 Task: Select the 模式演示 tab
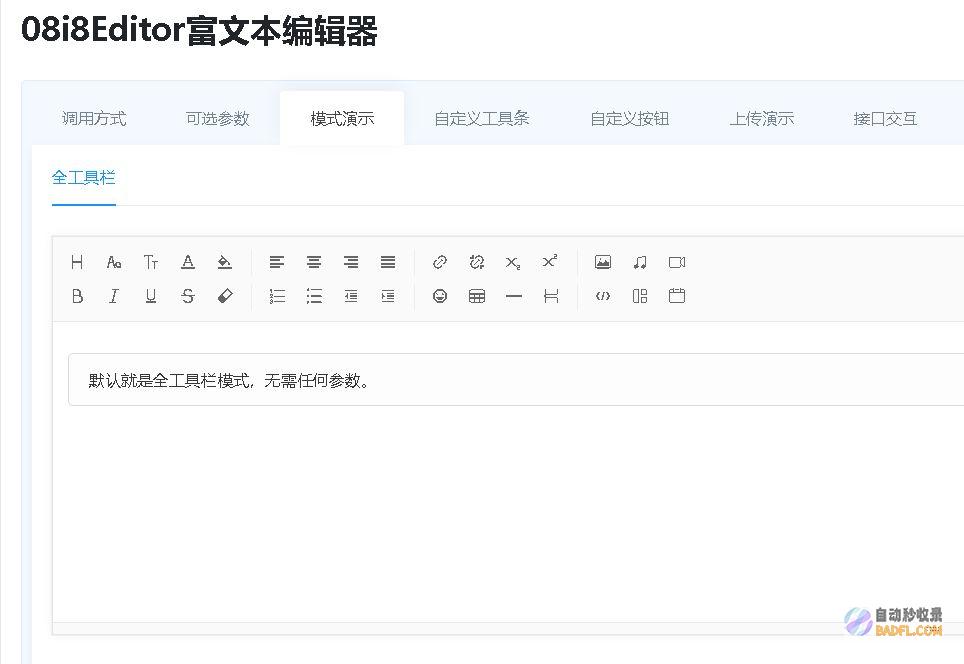342,118
